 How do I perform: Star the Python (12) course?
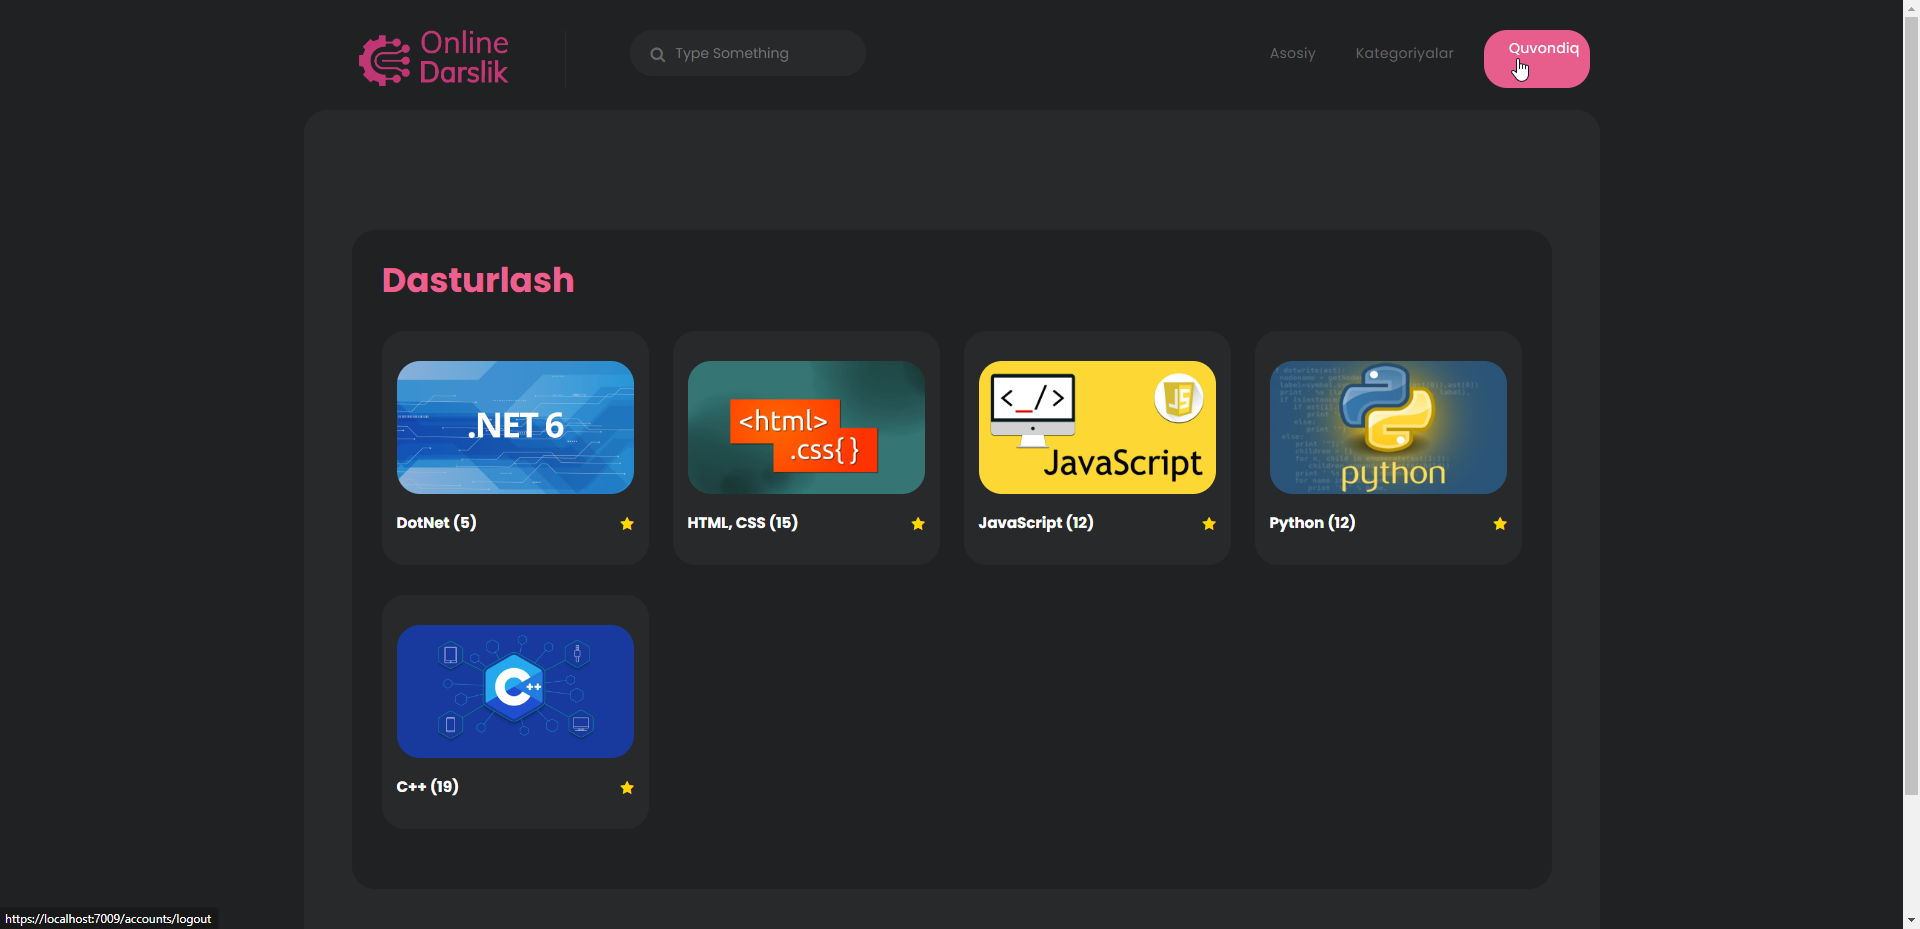[x=1499, y=523]
